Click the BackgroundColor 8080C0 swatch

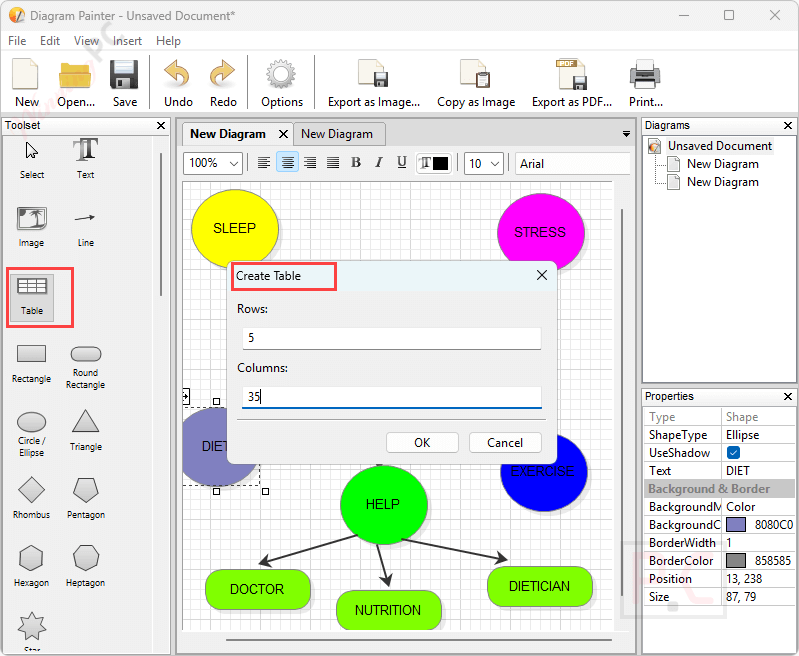736,524
